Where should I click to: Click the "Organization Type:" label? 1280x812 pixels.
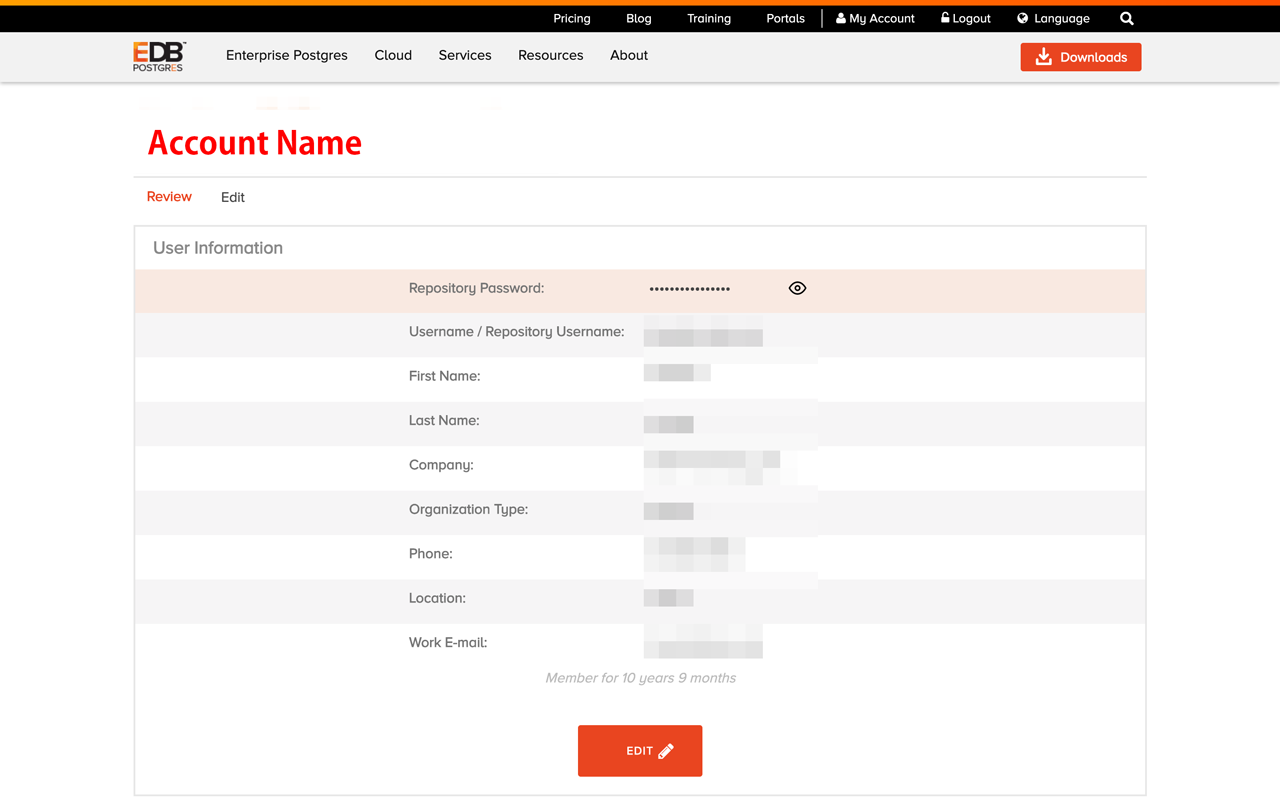tap(468, 509)
